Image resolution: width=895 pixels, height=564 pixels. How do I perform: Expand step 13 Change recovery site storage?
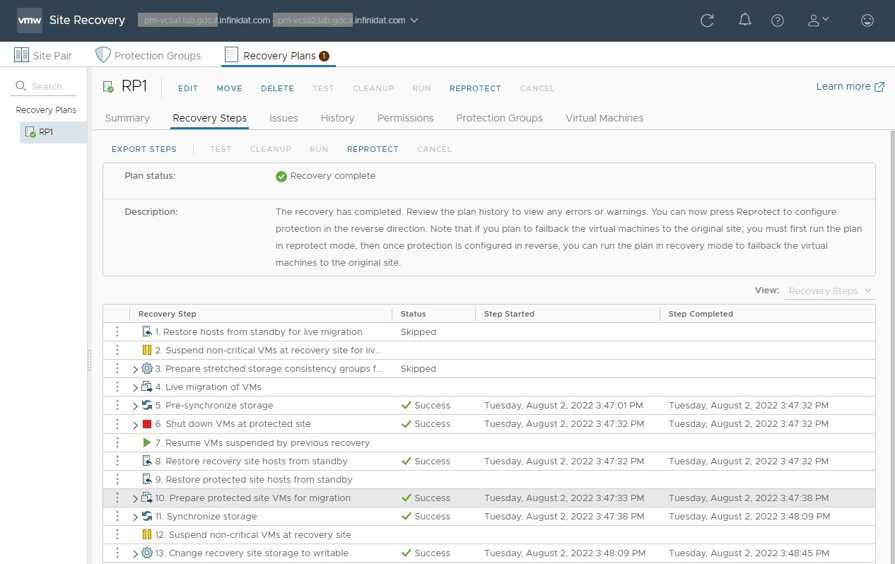tap(135, 554)
